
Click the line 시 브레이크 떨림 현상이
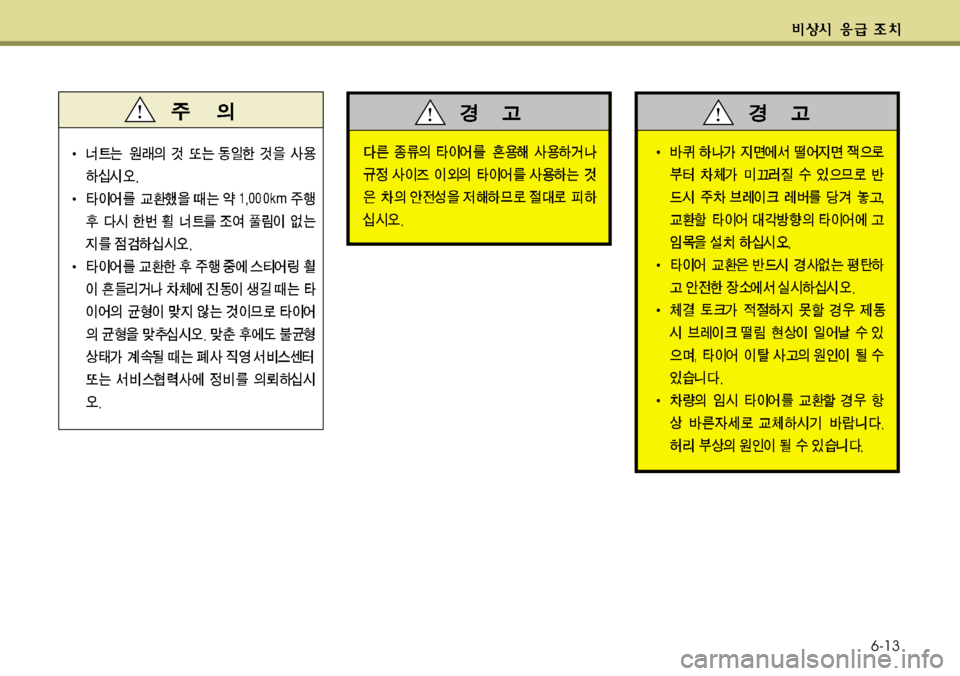(x=777, y=333)
